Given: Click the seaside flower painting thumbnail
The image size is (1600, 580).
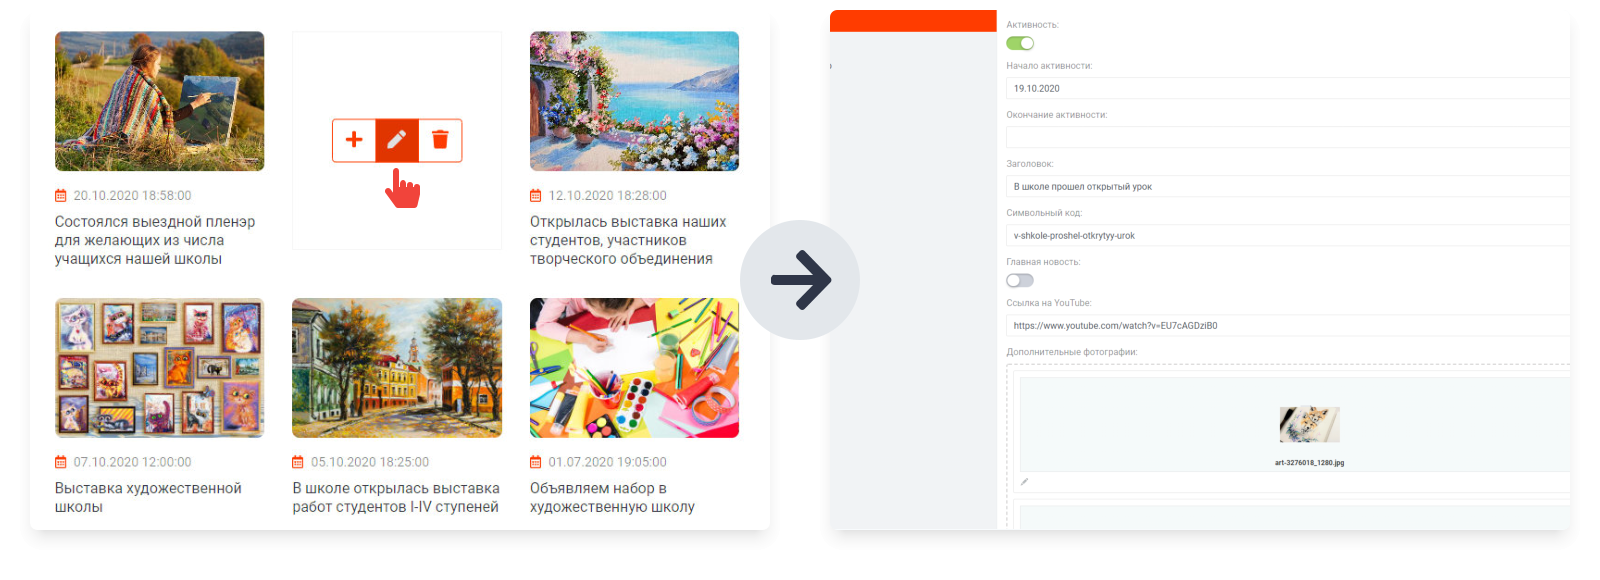Looking at the screenshot, I should (634, 101).
